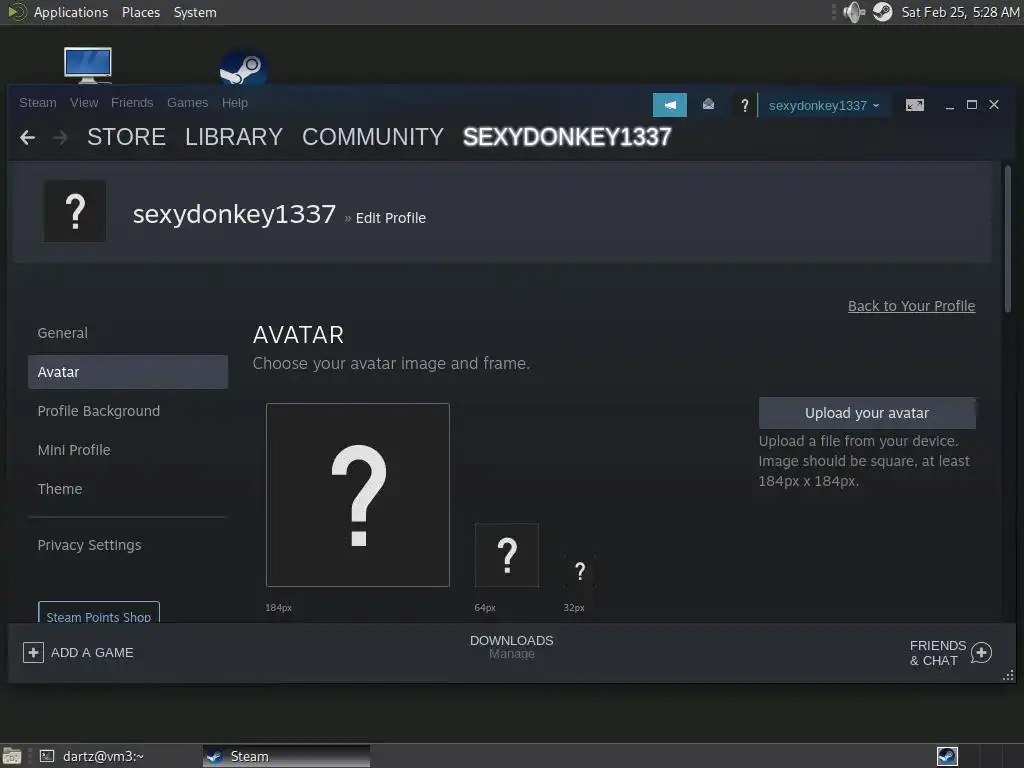The height and width of the screenshot is (768, 1024).
Task: Click the Steam Points Shop button
Action: click(99, 613)
